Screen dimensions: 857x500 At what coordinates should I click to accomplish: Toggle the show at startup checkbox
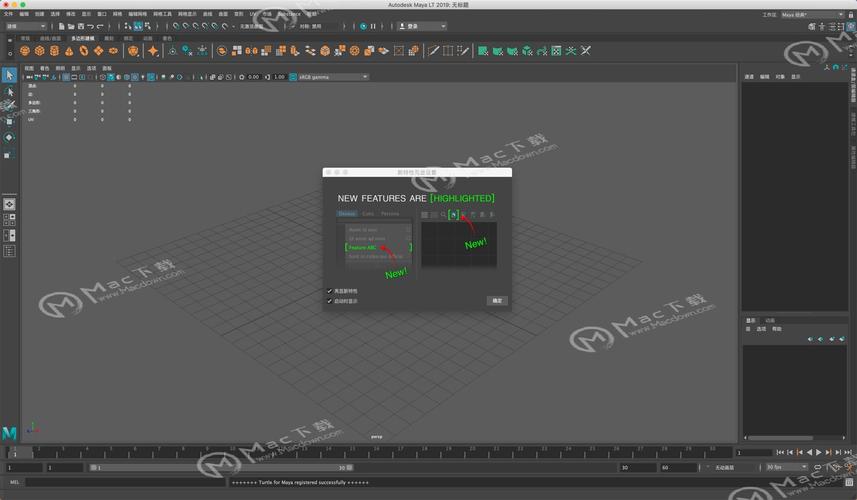pos(330,301)
